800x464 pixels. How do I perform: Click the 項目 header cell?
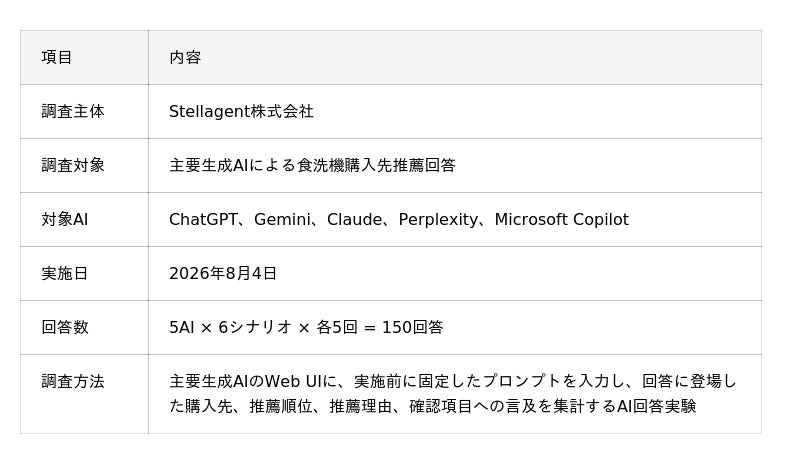click(84, 57)
